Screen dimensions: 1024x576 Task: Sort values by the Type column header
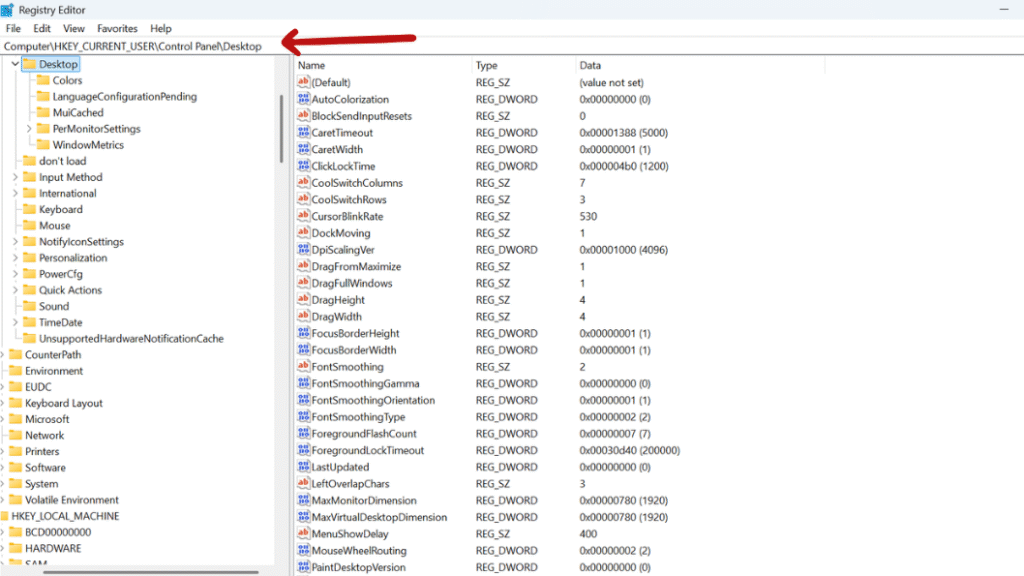(524, 65)
